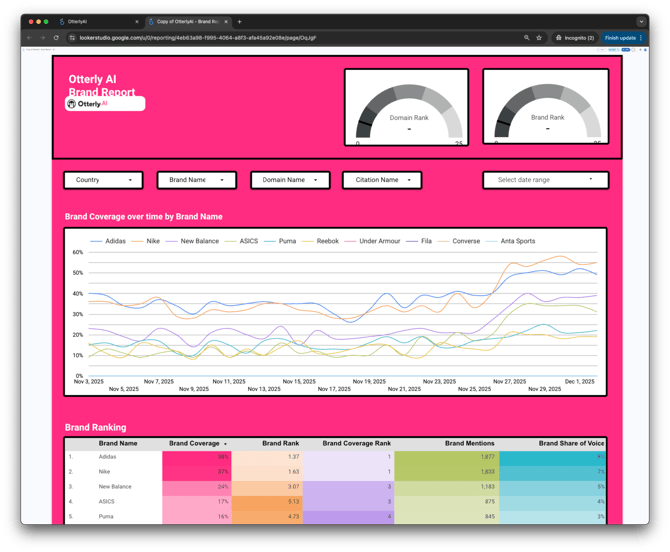Sort table by Brand Coverage column header
Viewport: 670px width, 552px height.
point(194,443)
